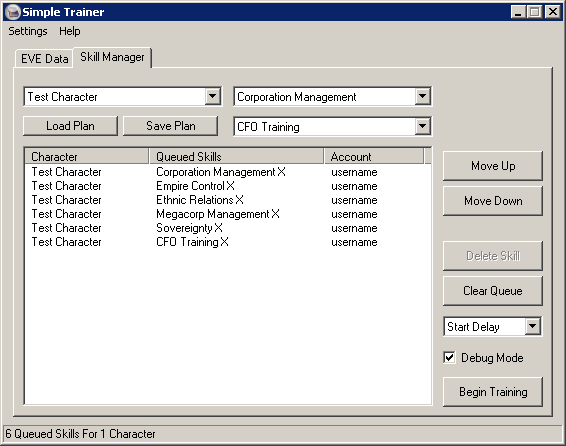Click the Begin Training button
The height and width of the screenshot is (446, 566).
tap(493, 392)
